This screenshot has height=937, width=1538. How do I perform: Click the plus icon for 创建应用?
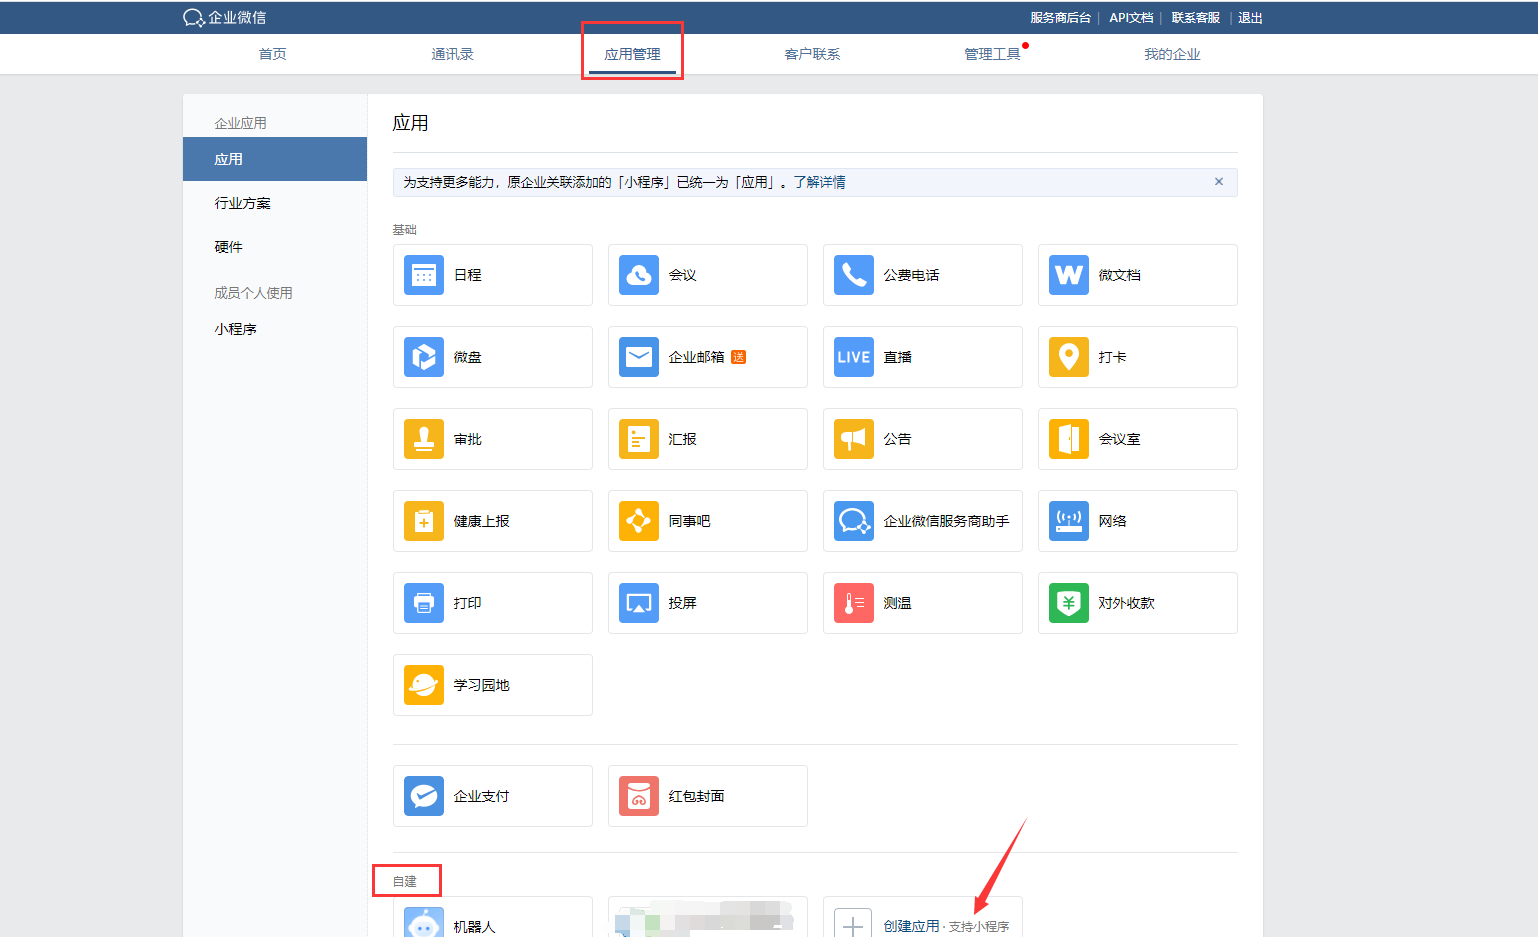(x=853, y=924)
